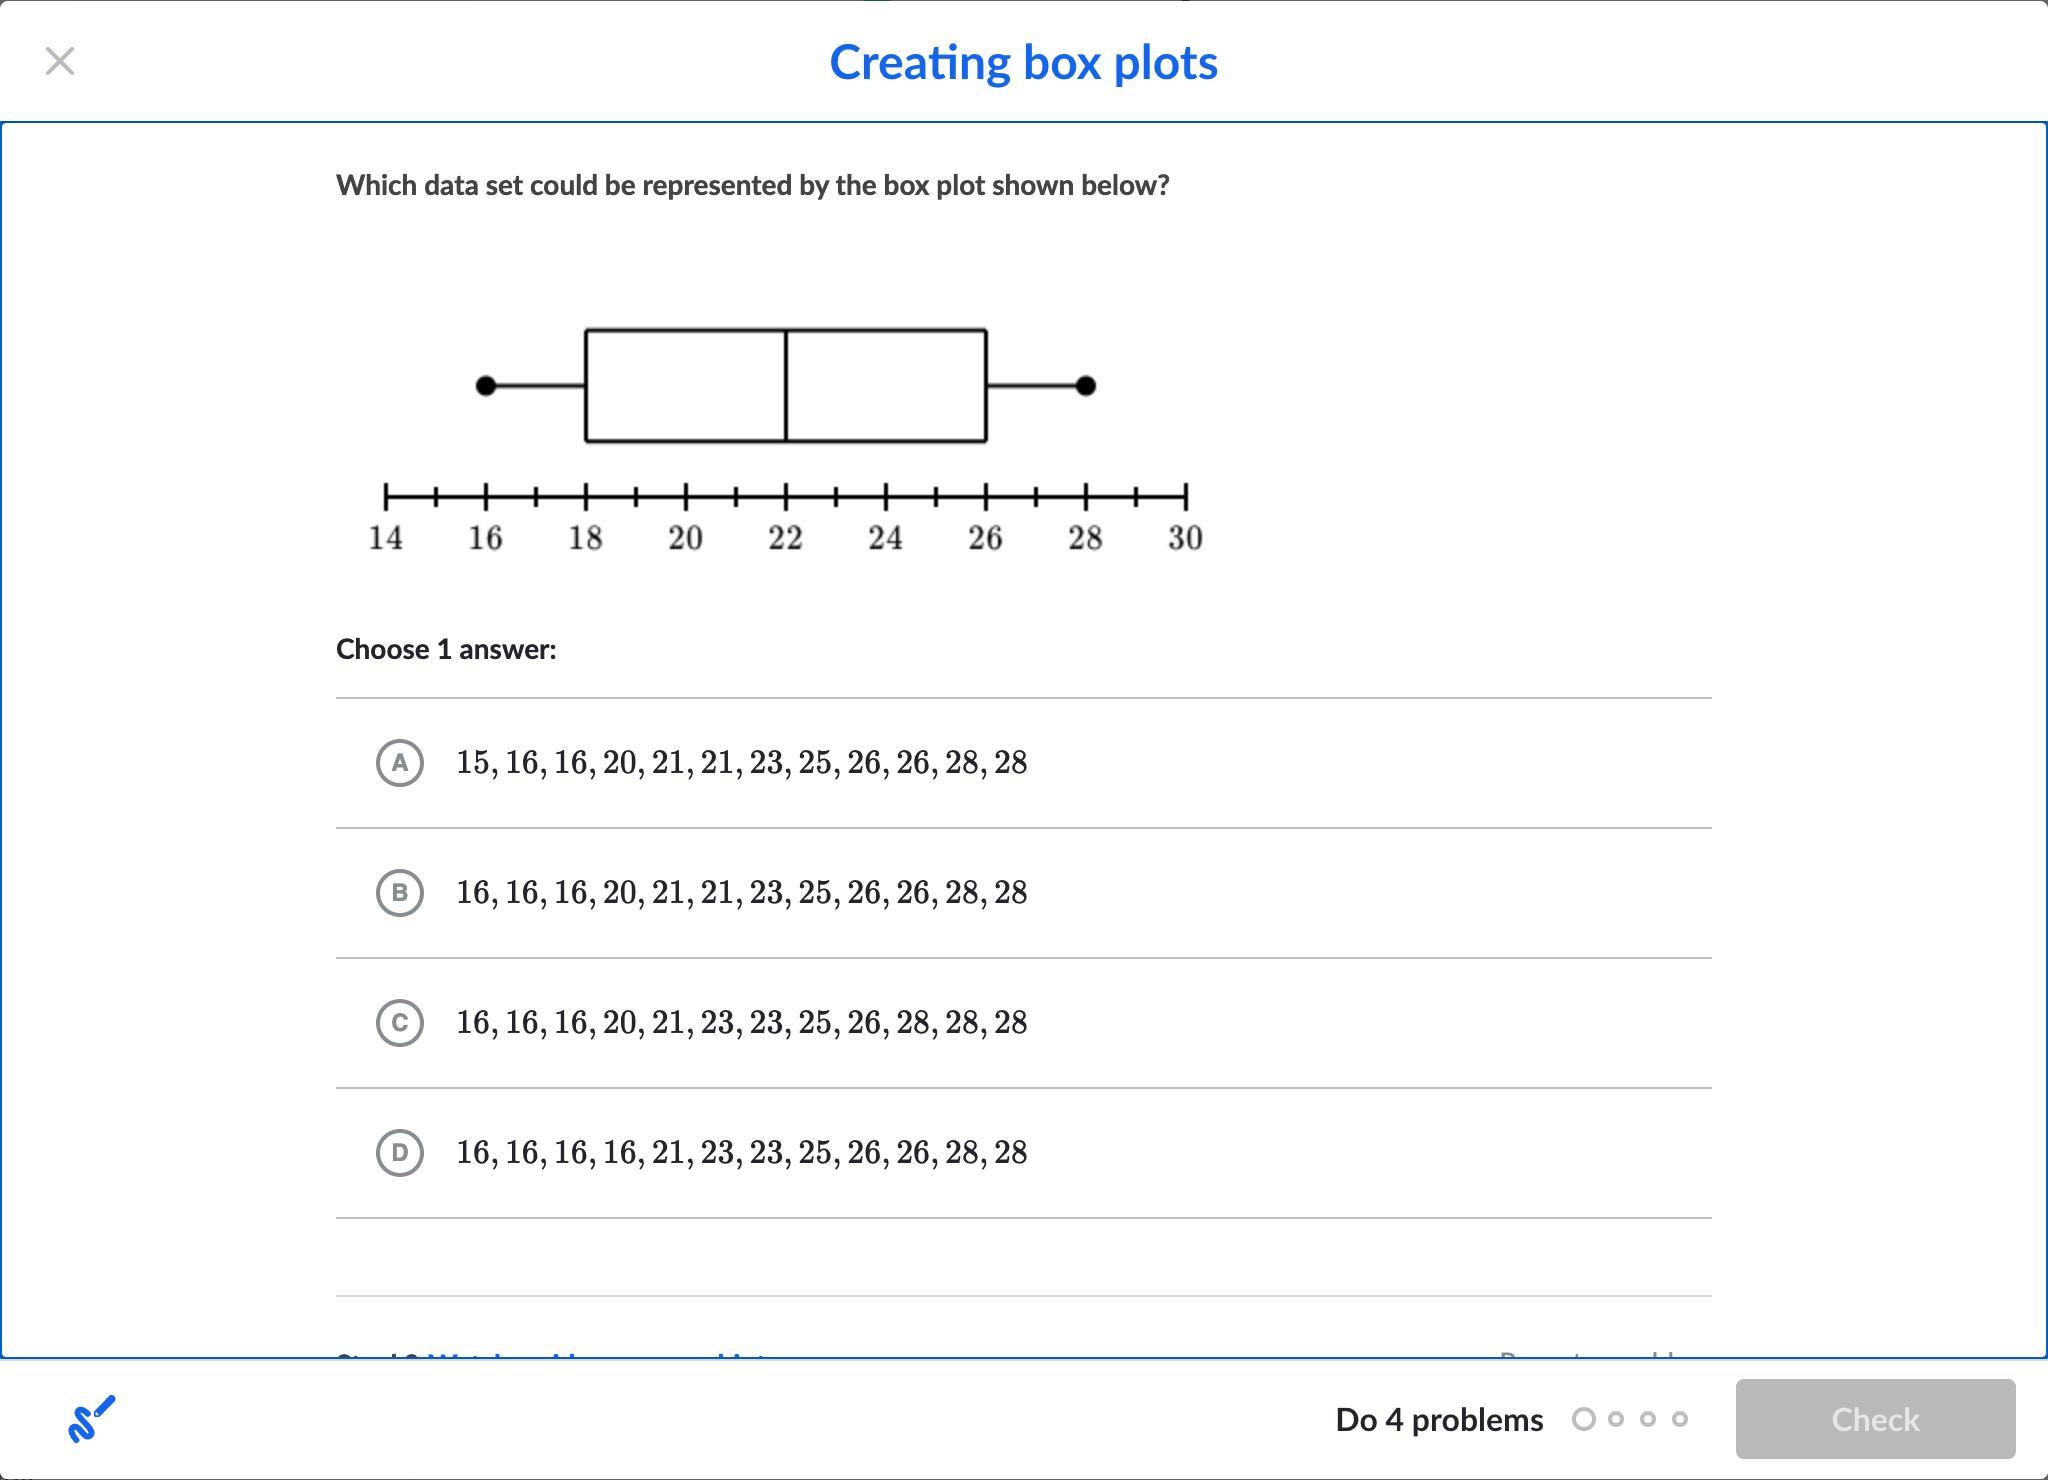Click the Check button
Viewport: 2048px width, 1480px height.
1875,1419
